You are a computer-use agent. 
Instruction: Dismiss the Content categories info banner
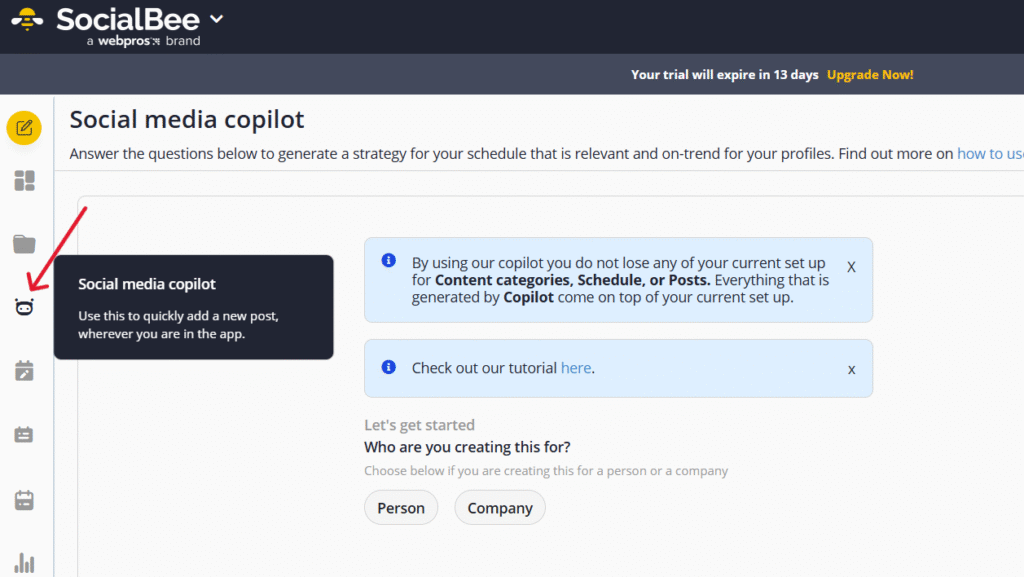click(851, 268)
